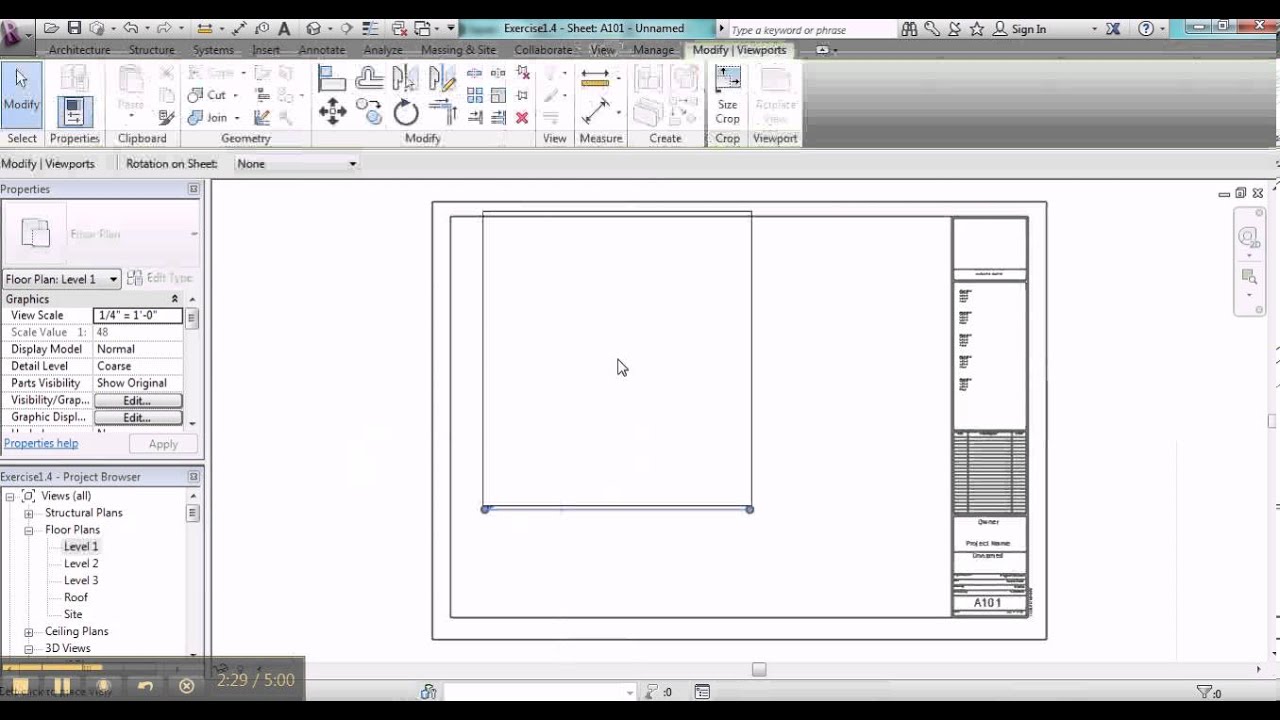1280x720 pixels.
Task: Click the Size Crop button
Action: click(x=727, y=95)
